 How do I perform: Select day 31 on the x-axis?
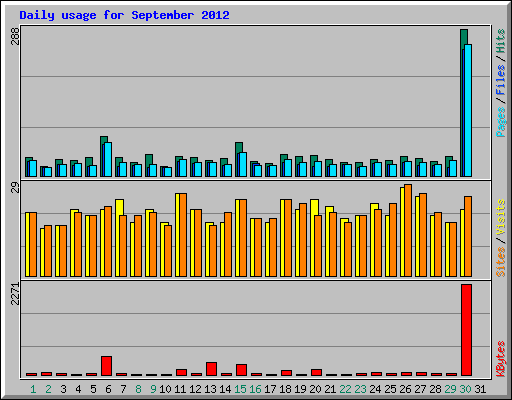[480, 389]
